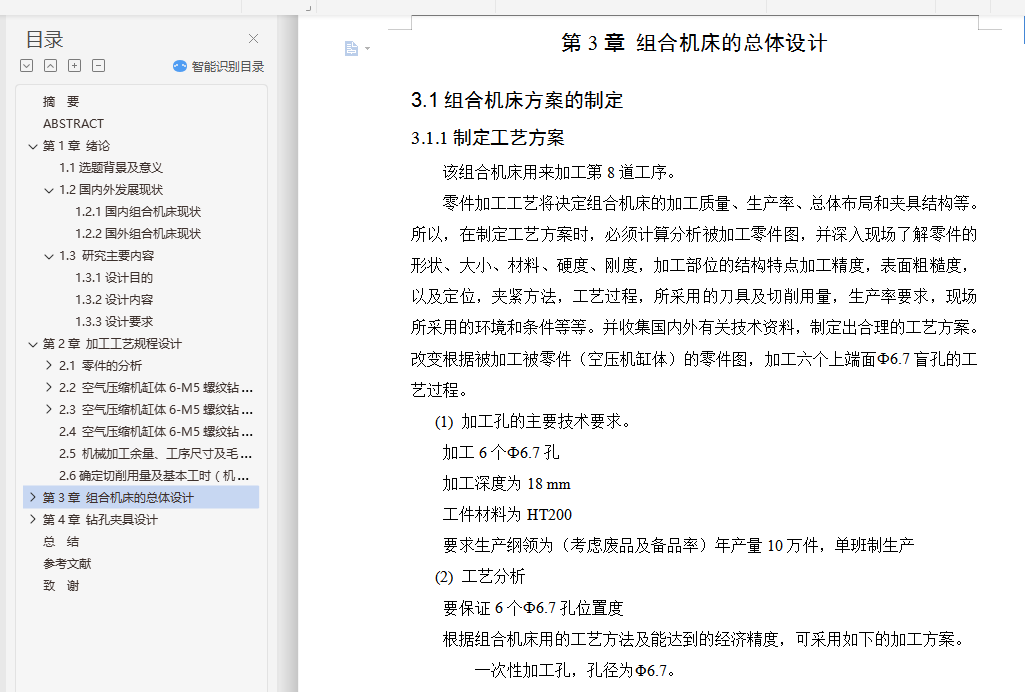Viewport: 1025px width, 692px height.
Task: Go to 参考文献 in outline
Action: click(67, 563)
